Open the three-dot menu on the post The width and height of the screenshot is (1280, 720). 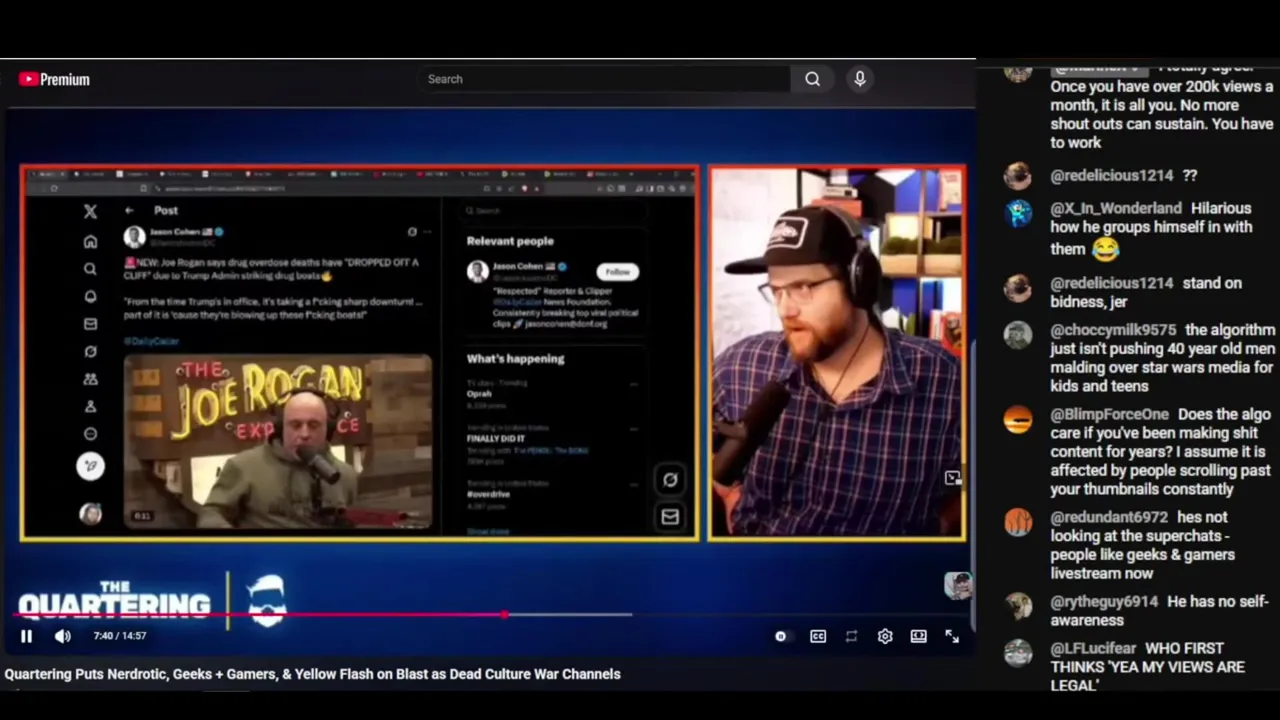(x=428, y=232)
